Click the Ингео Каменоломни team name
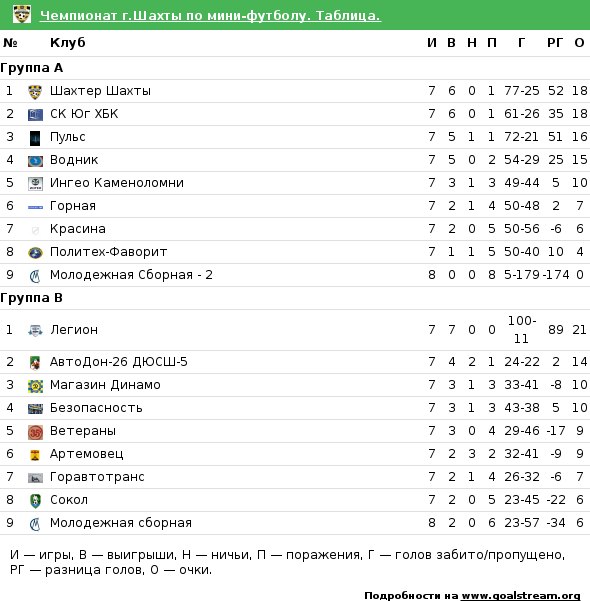Image resolution: width=590 pixels, height=601 pixels. (117, 183)
